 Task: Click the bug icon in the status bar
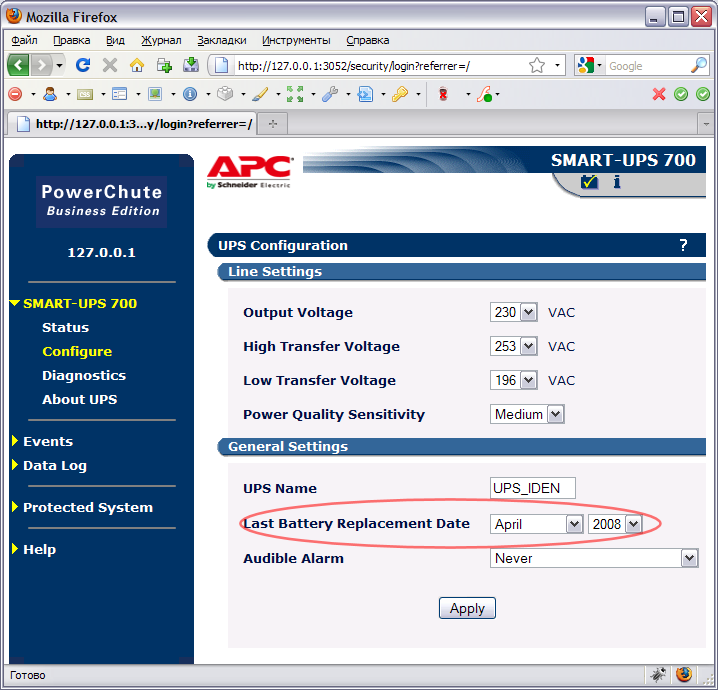click(658, 674)
